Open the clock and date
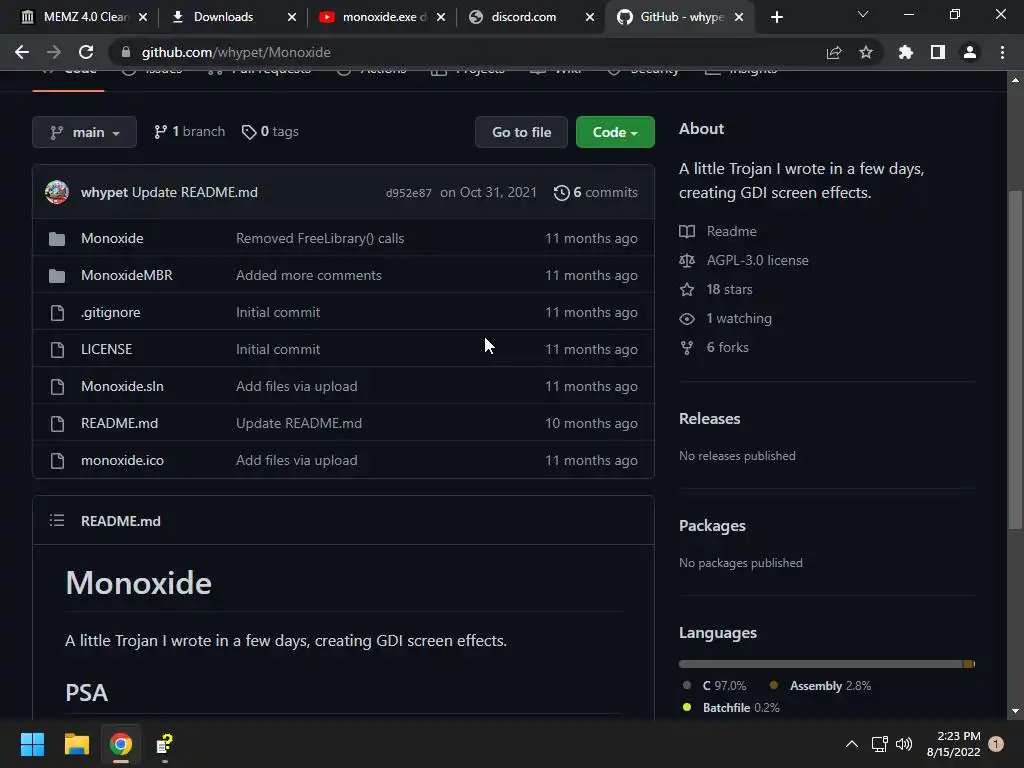This screenshot has height=768, width=1024. point(953,744)
